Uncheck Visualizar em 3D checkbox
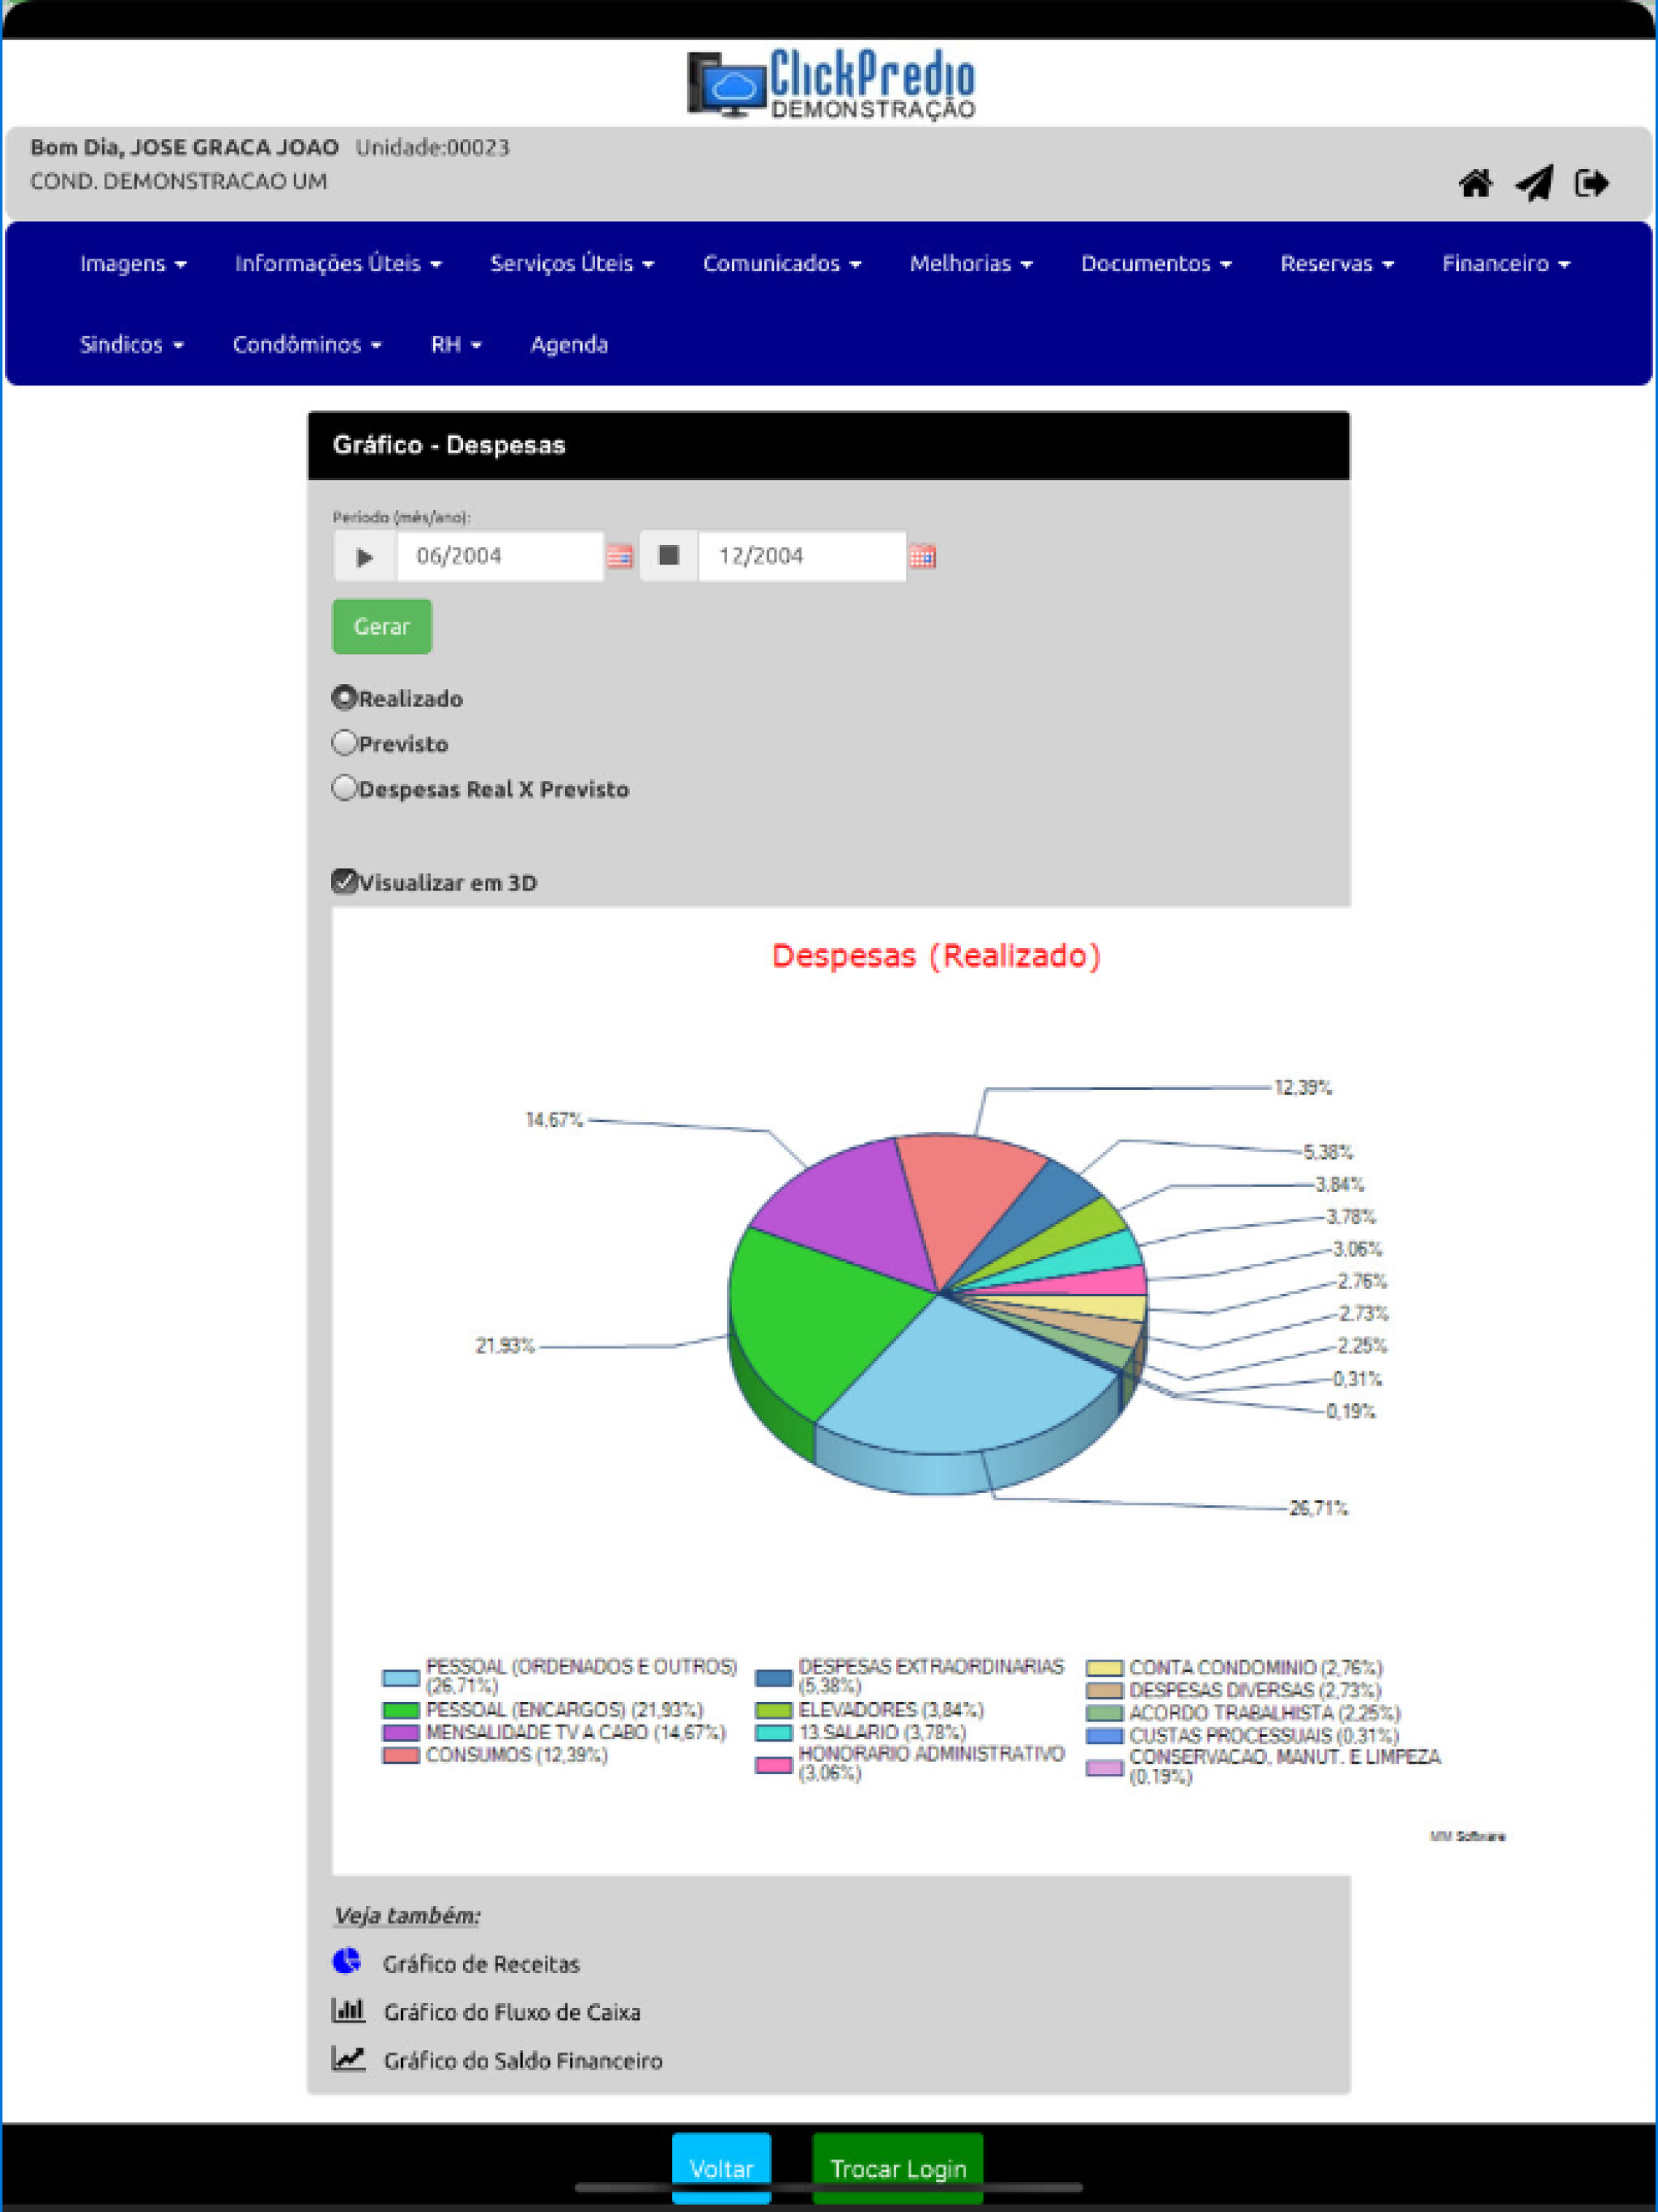The height and width of the screenshot is (2212, 1658). [344, 881]
